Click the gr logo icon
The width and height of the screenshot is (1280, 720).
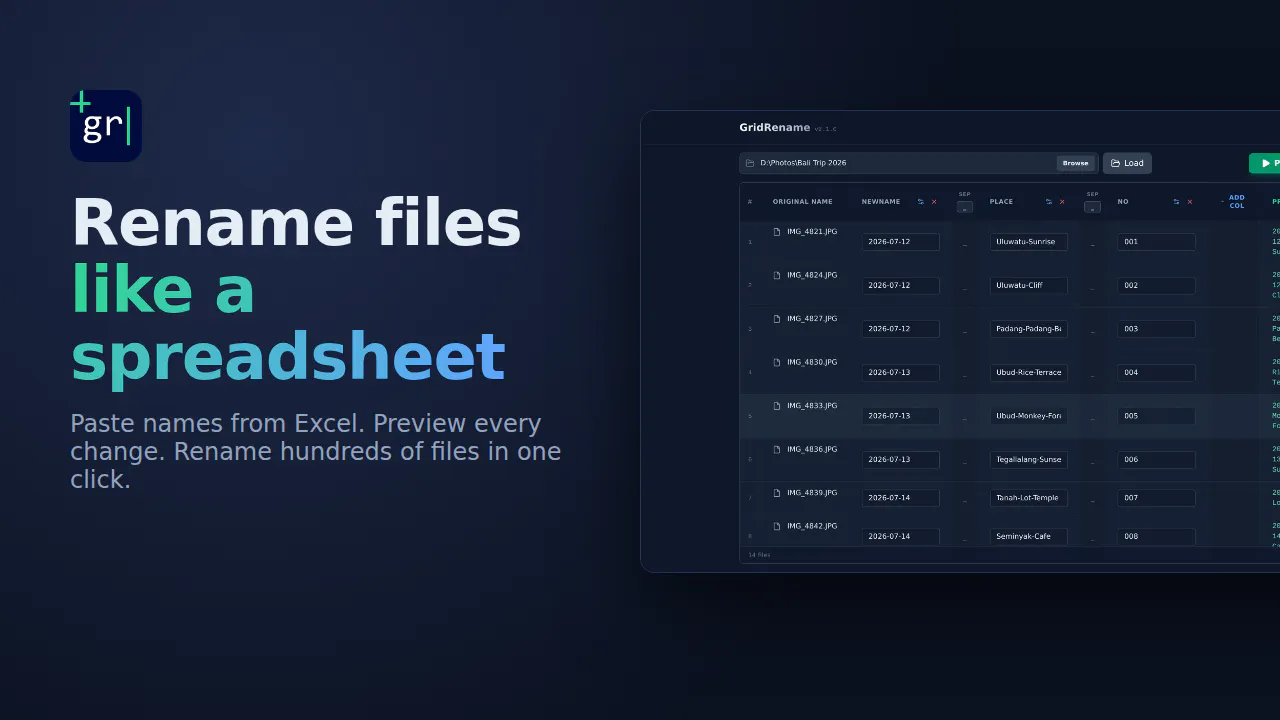[x=106, y=126]
